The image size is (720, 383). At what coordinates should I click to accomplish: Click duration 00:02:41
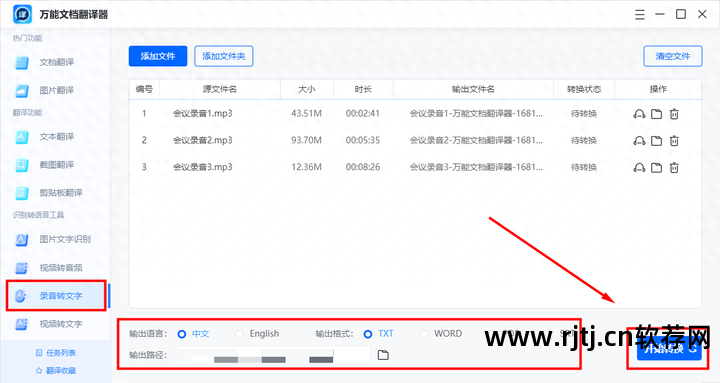point(363,113)
